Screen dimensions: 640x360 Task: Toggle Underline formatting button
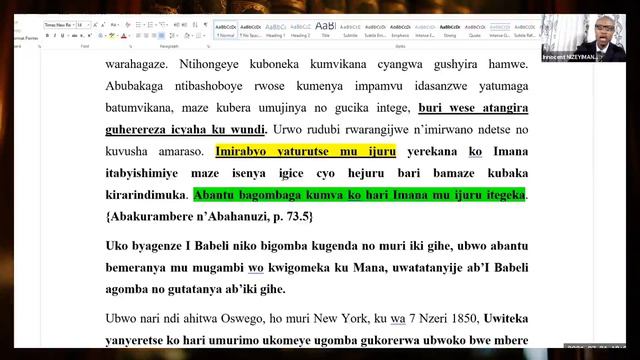[62, 36]
